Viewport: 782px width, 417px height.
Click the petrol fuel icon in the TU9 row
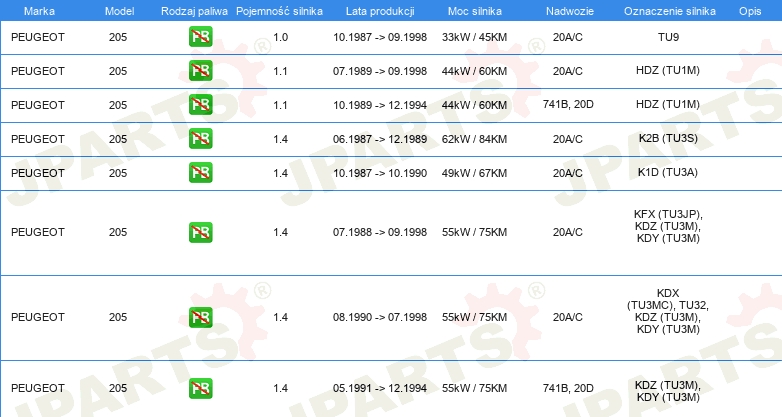[x=200, y=37]
